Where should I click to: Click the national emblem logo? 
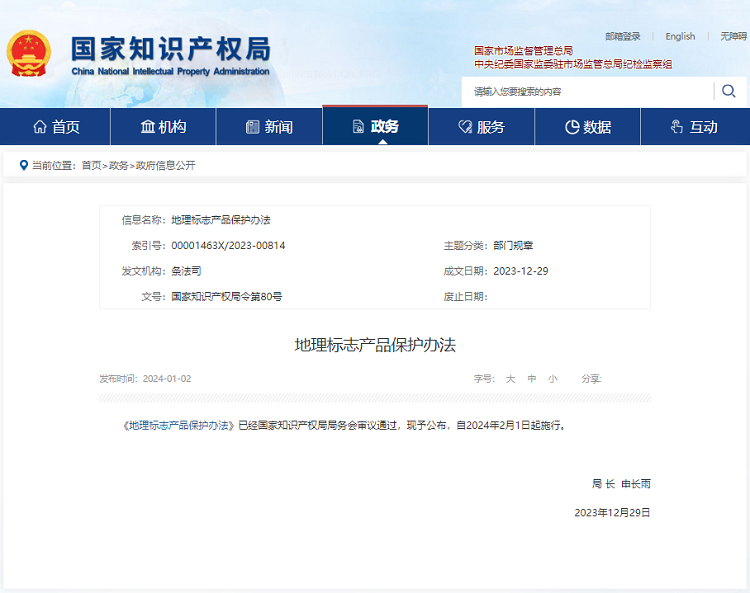(x=28, y=55)
